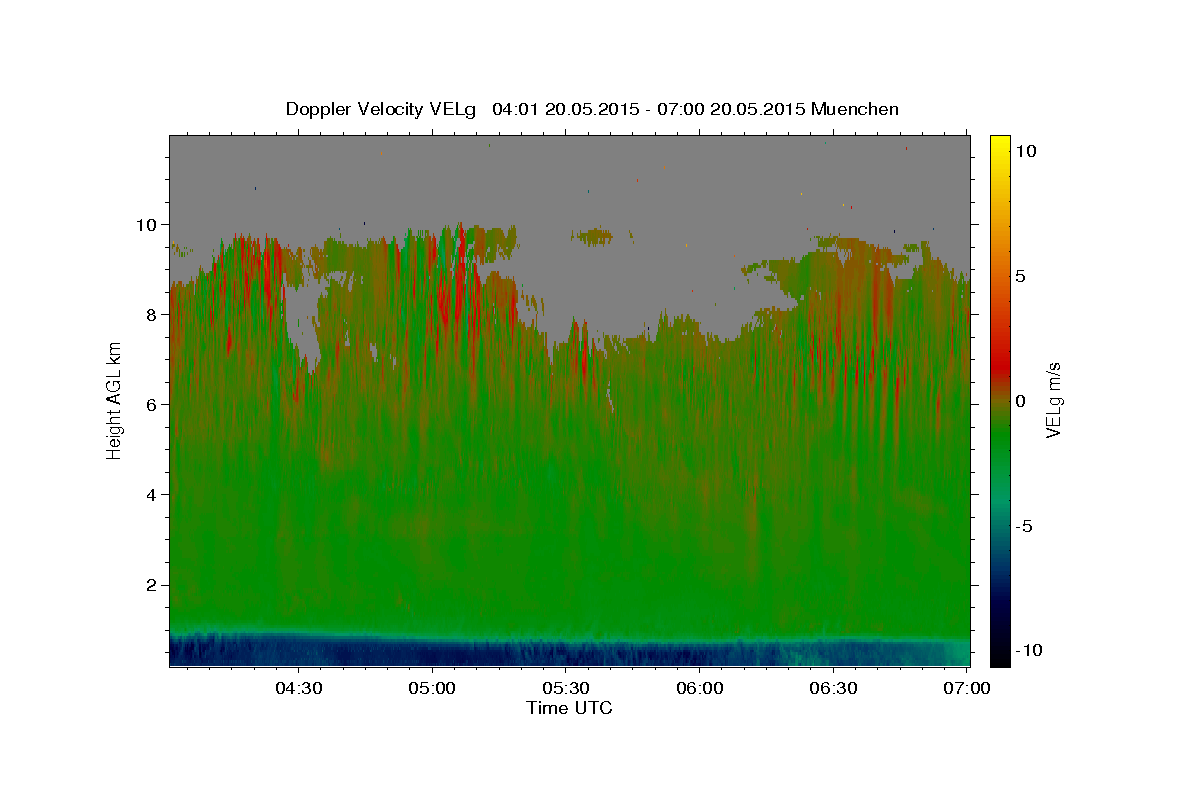Select the Muenchen location label in title
This screenshot has width=1200, height=800.
[x=855, y=109]
